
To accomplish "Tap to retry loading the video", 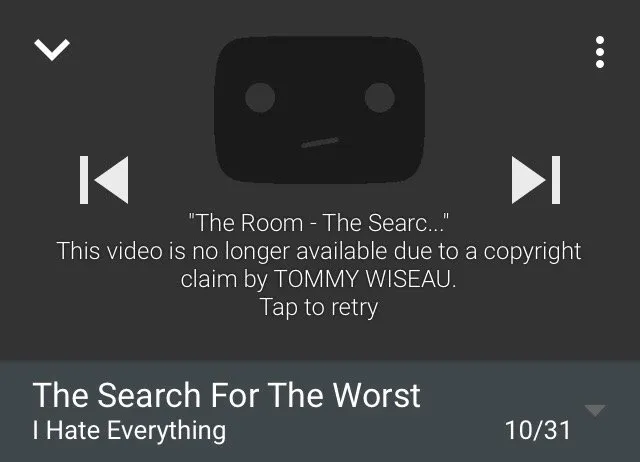I will [x=319, y=307].
